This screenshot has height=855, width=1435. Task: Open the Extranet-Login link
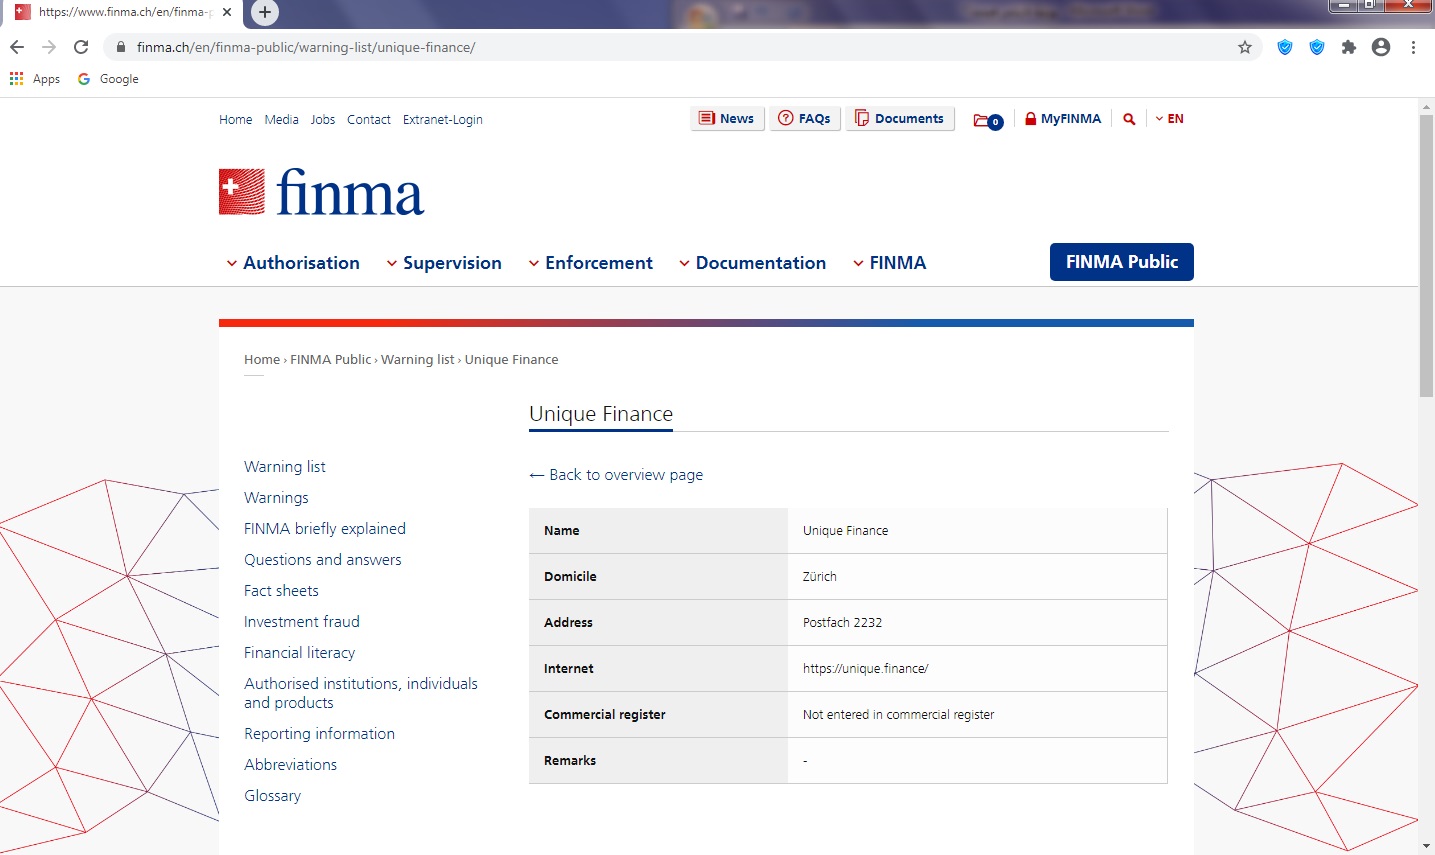(443, 120)
